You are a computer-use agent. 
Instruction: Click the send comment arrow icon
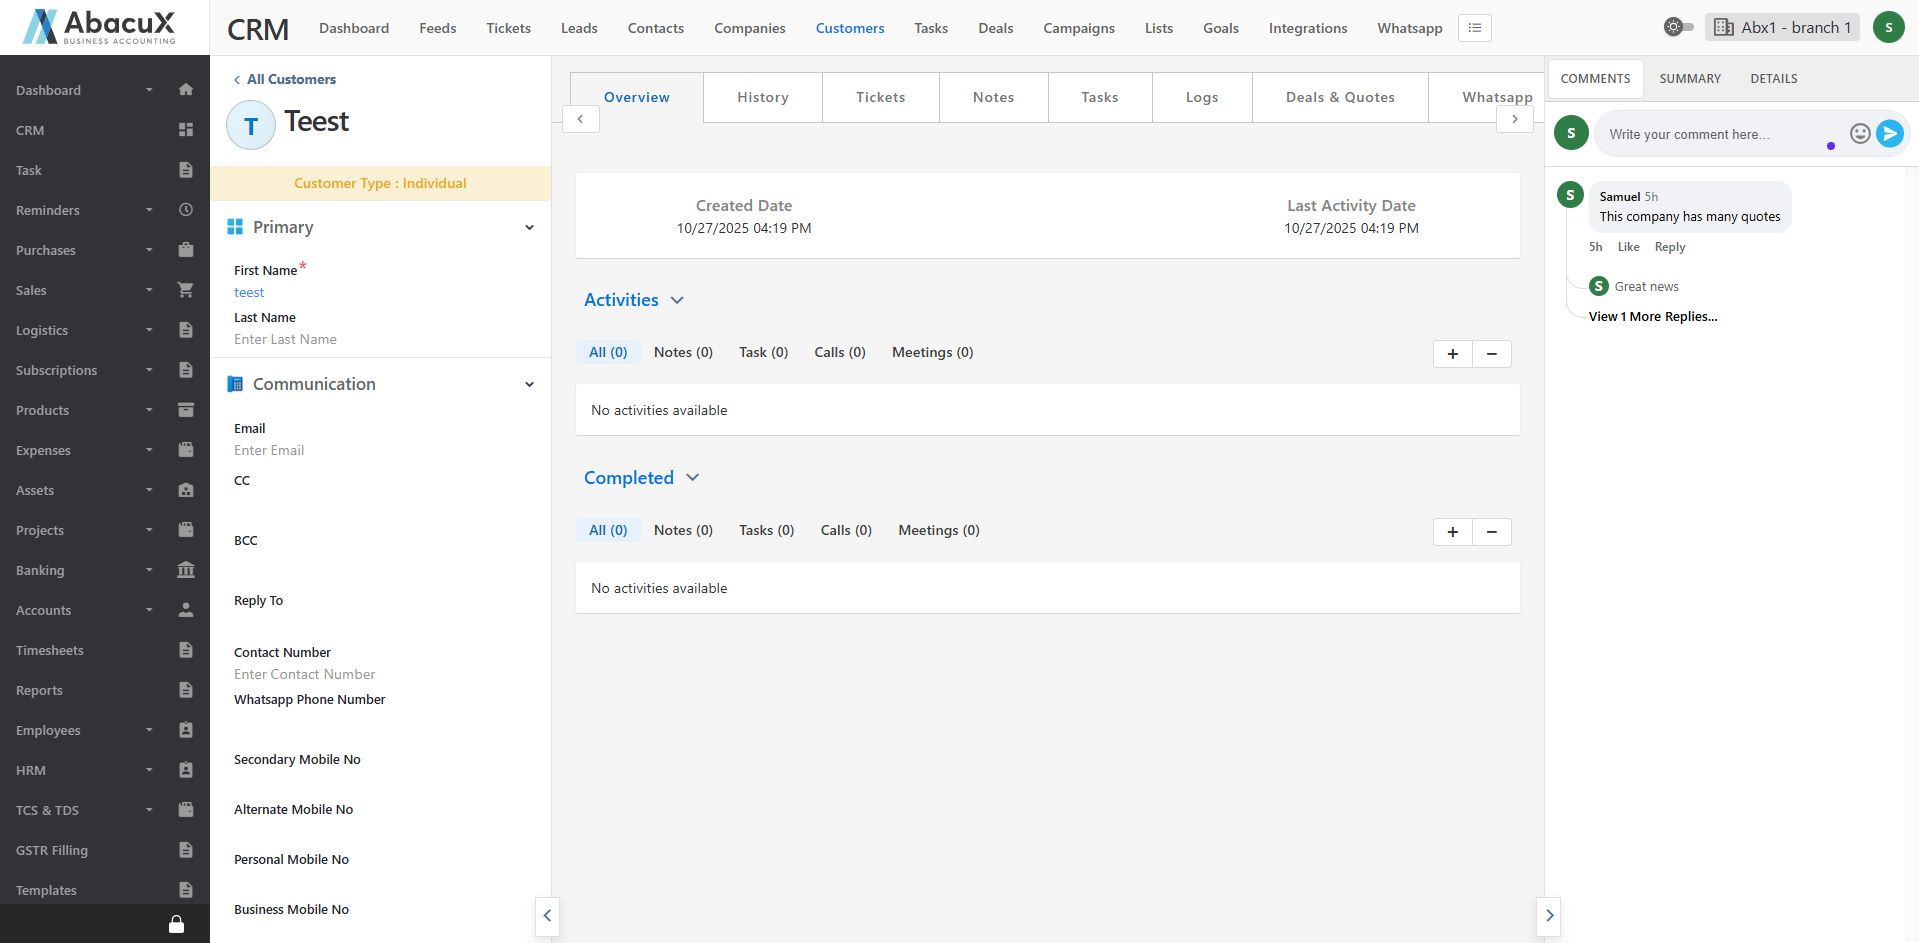(x=1889, y=133)
